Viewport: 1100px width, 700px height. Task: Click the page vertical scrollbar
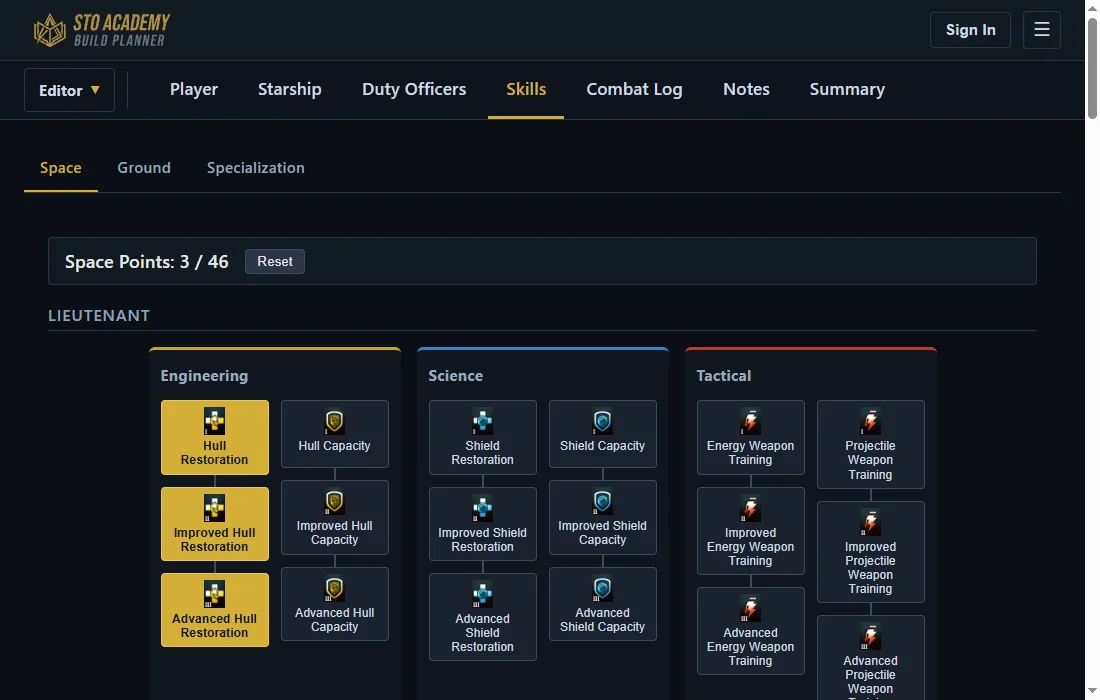click(x=1092, y=70)
